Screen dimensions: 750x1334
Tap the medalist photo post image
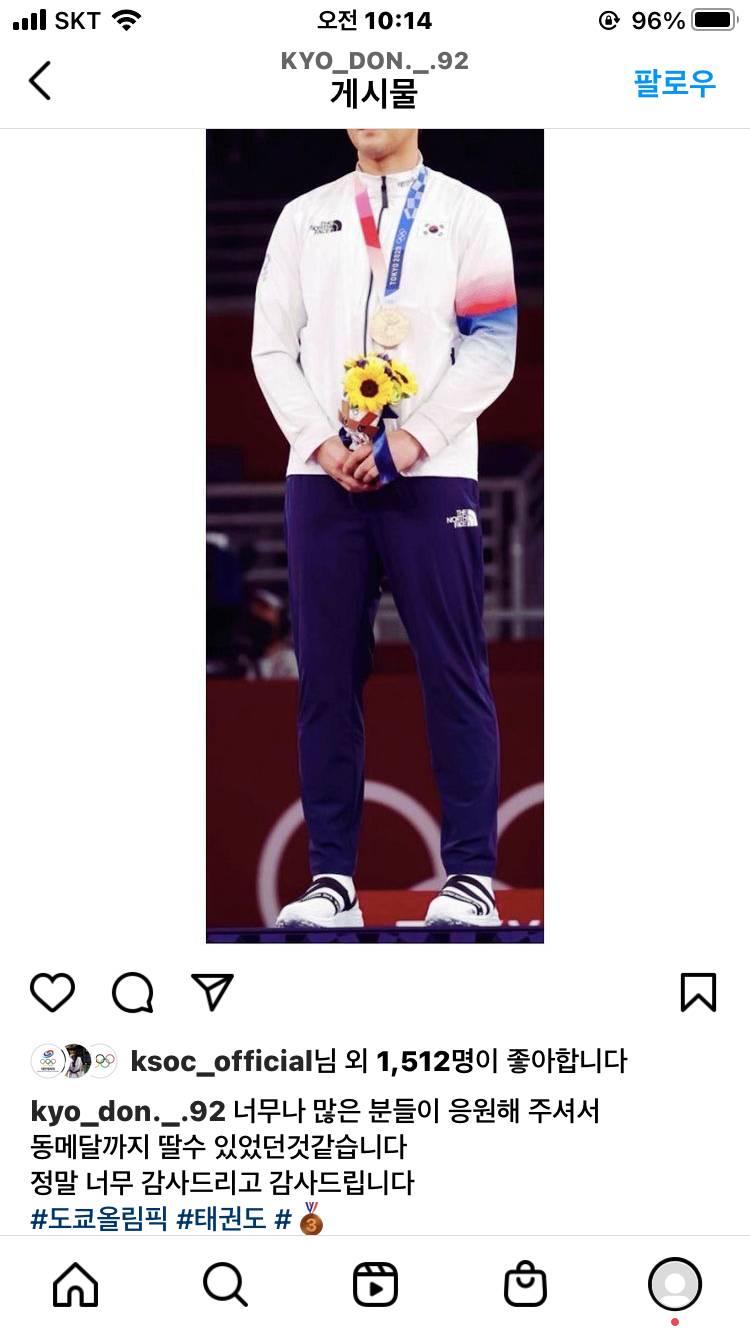(375, 535)
